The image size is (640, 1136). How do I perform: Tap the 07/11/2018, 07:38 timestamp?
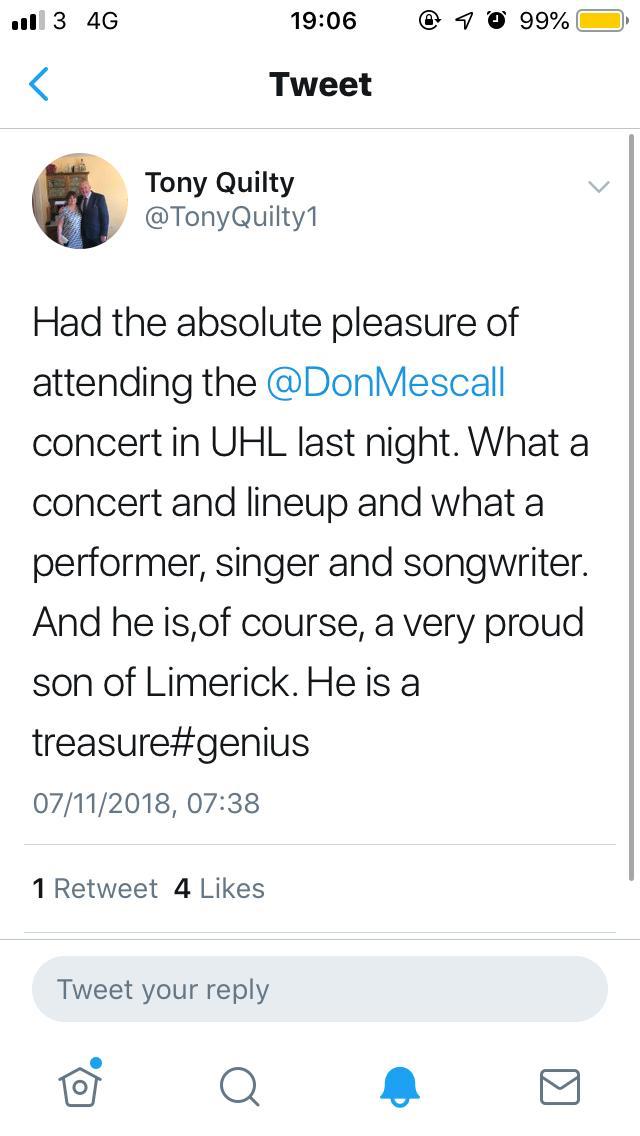(146, 803)
